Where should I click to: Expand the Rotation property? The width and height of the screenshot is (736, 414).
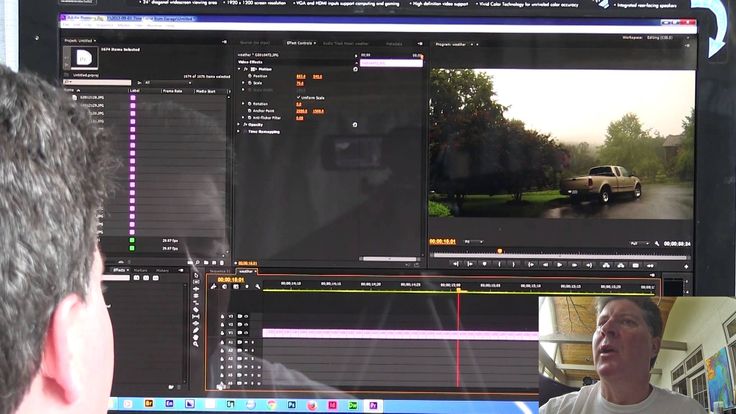pos(244,104)
